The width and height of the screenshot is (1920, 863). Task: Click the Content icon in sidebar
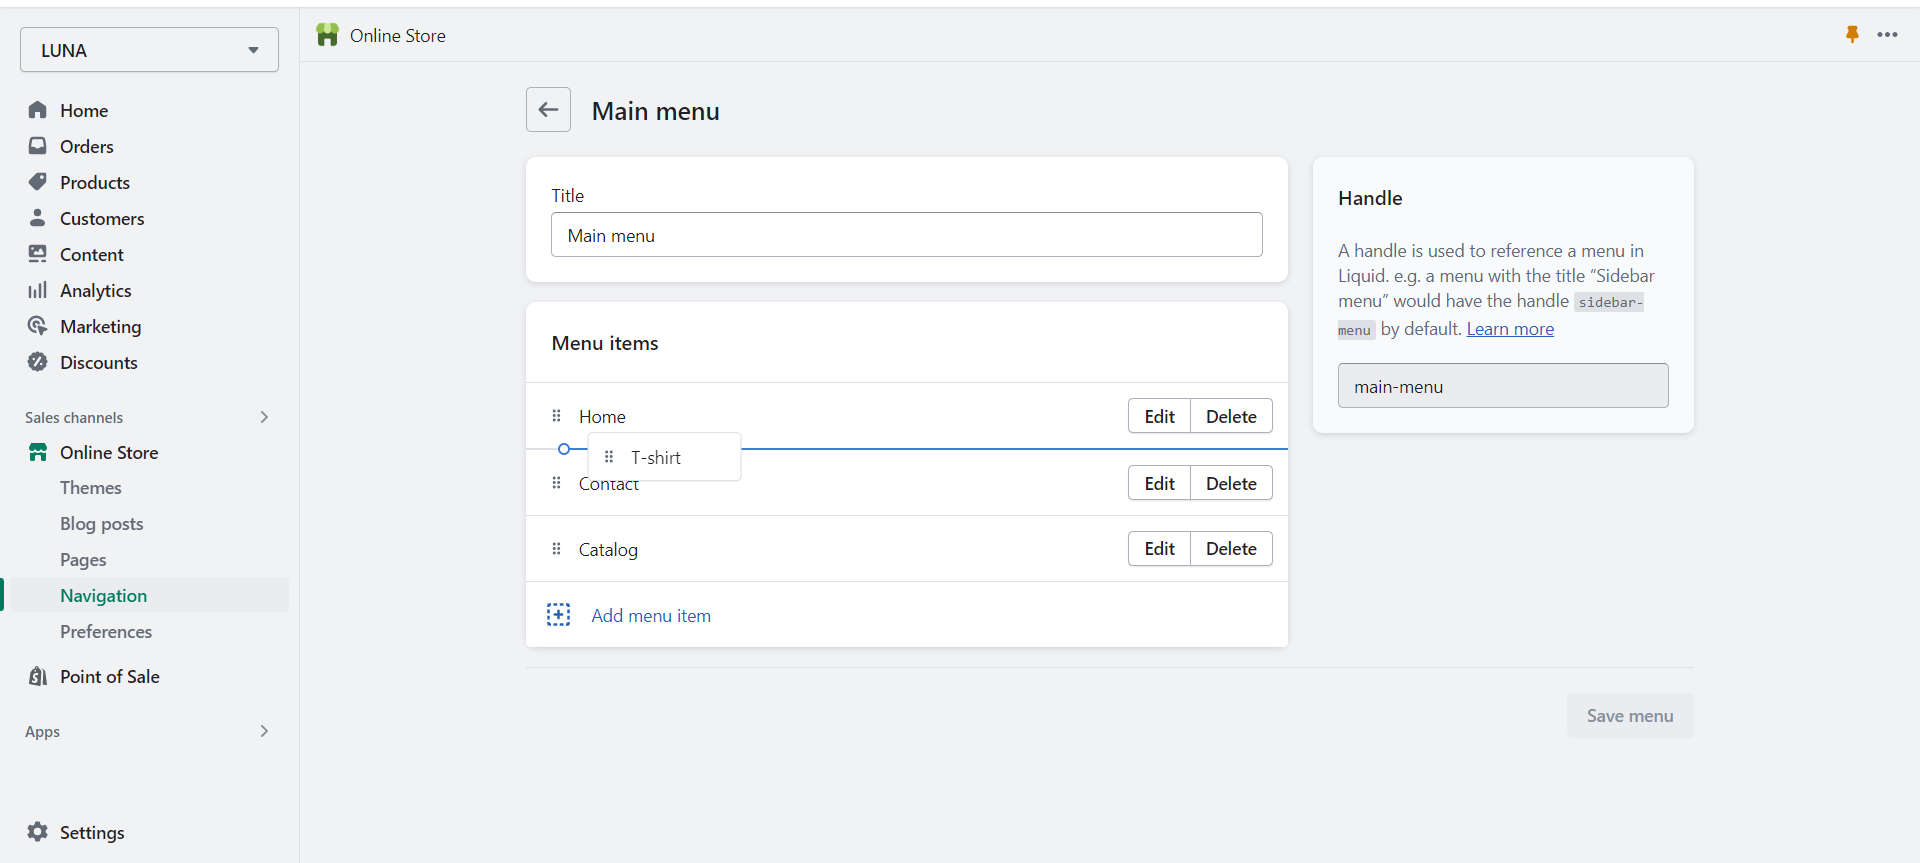tap(38, 254)
